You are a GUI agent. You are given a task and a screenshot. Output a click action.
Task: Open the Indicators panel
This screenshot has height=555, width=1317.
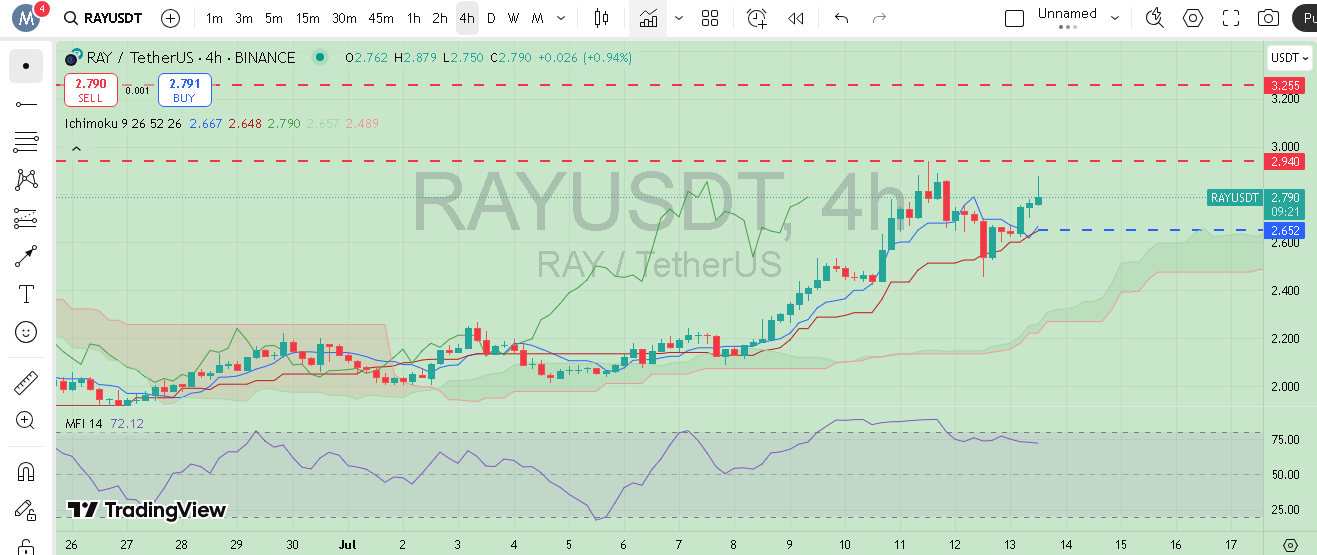coord(649,18)
